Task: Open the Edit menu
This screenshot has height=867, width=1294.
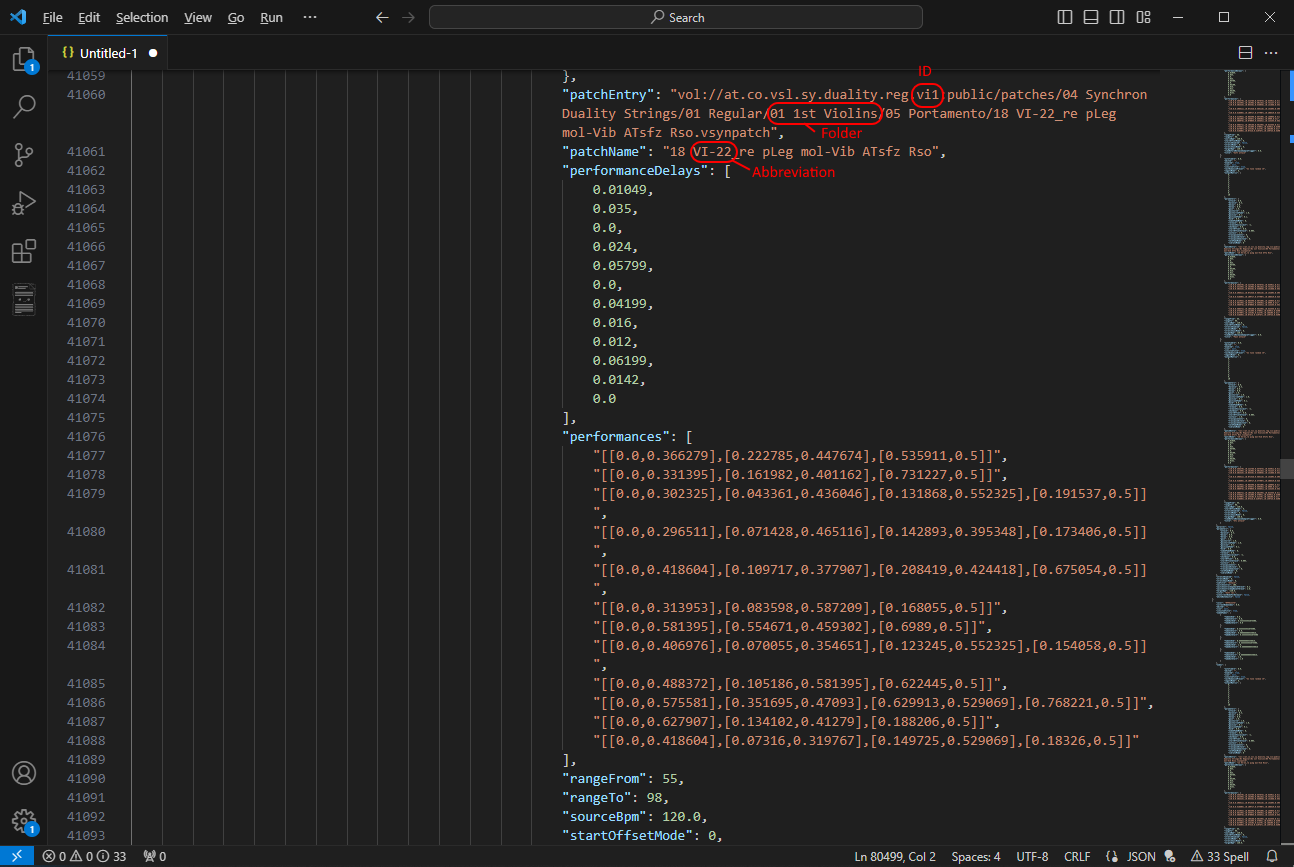Action: [x=89, y=18]
